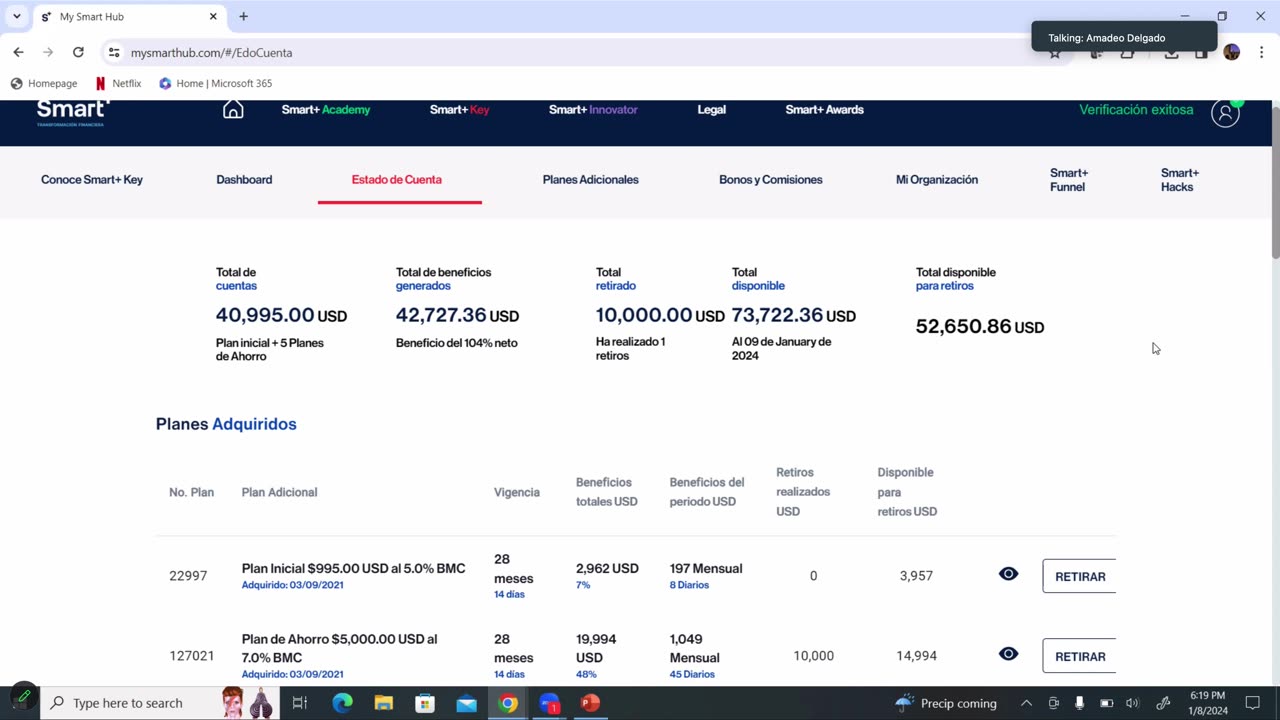
Task: Click RETIRAR for Plan de Ahorro $5,000.00
Action: click(1079, 656)
